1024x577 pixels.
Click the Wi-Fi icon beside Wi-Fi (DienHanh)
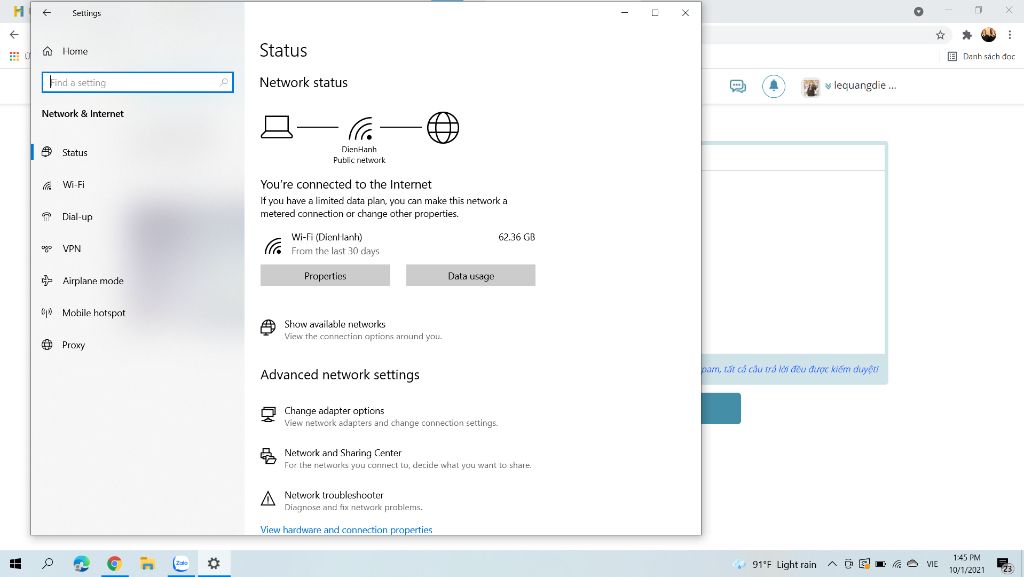pyautogui.click(x=273, y=245)
